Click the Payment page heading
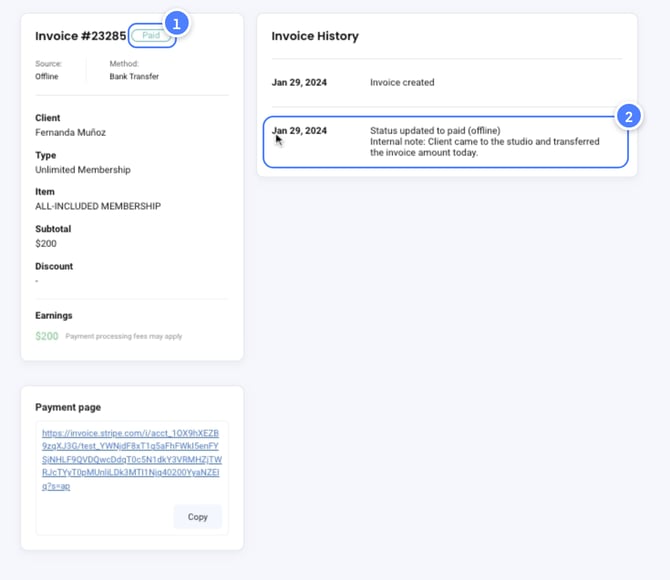Viewport: 670px width, 580px height. pos(68,407)
